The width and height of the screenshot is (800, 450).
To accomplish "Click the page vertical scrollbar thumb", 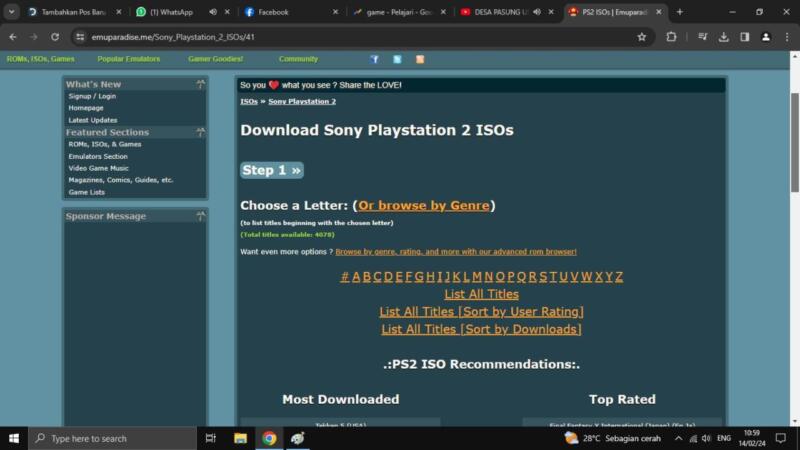I will click(794, 143).
